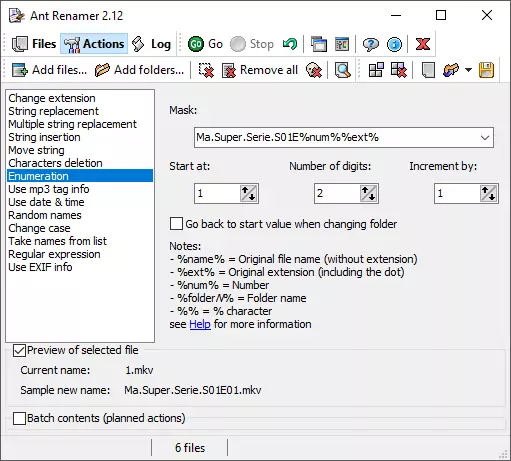Click the Sample new name value
The width and height of the screenshot is (511, 461).
coord(193,390)
